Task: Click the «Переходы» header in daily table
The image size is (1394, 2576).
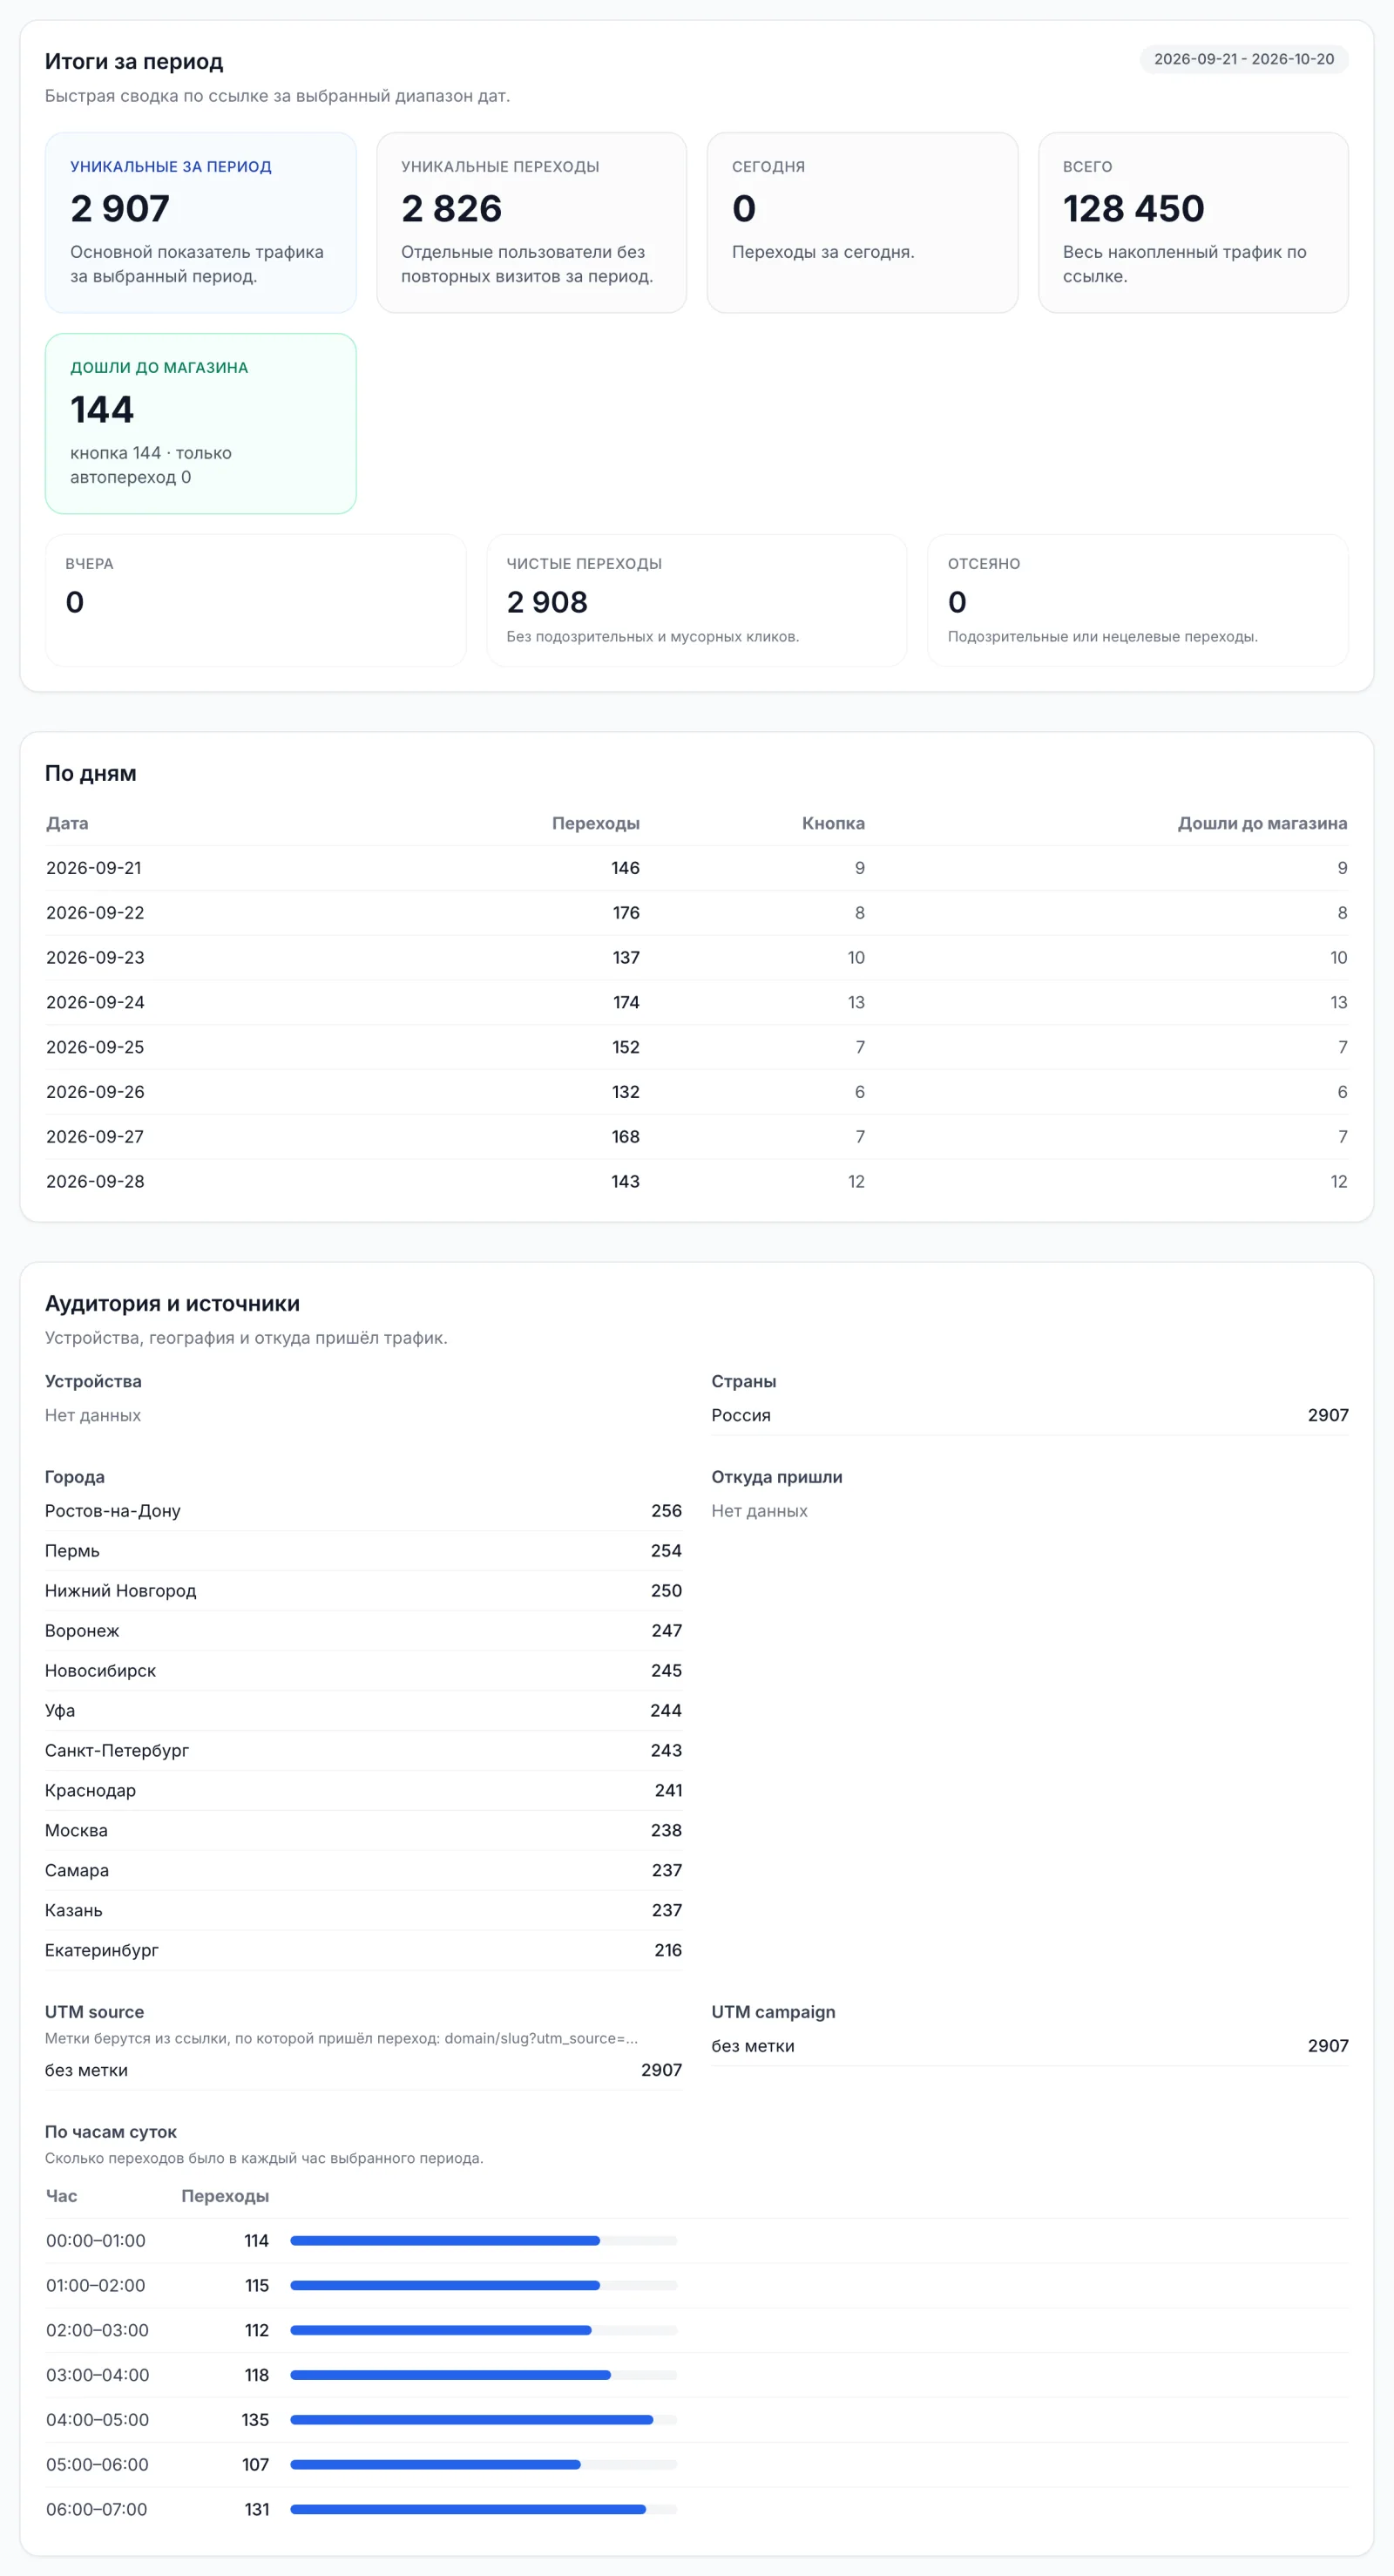Action: 596,823
